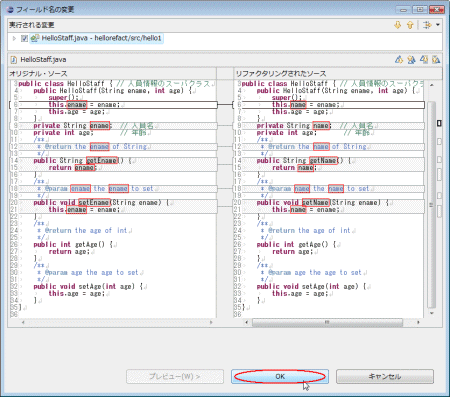Click 'getEname()' in the original source
The width and height of the screenshot is (450, 397).
pos(105,161)
